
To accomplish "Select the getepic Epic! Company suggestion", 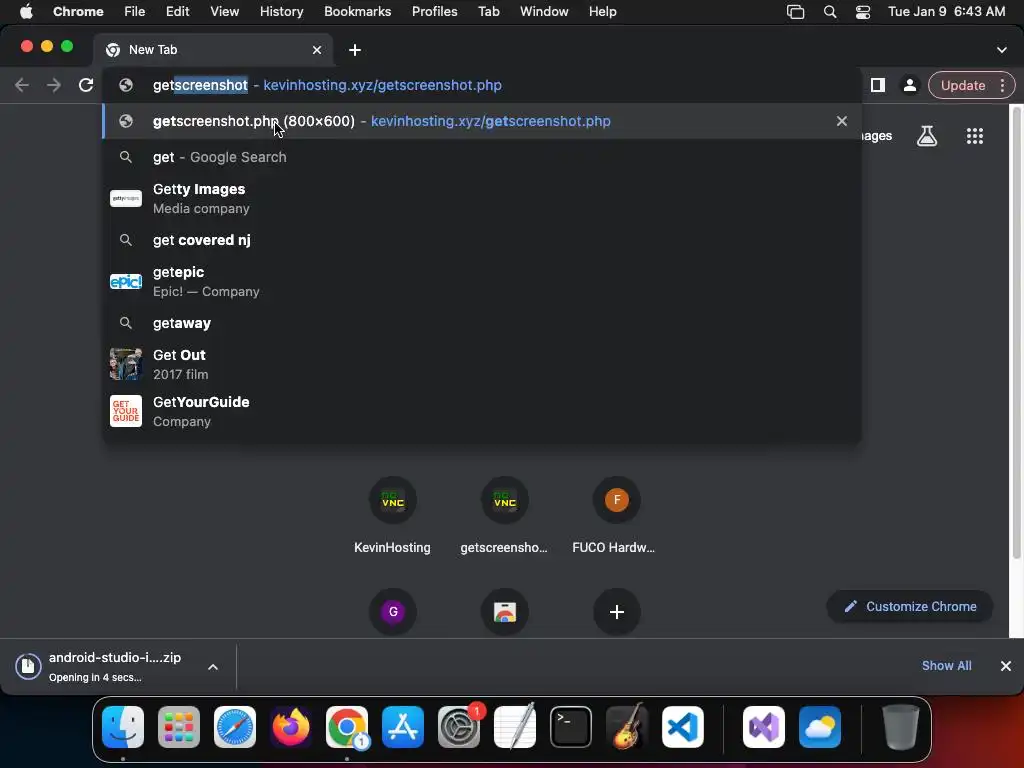I will 482,281.
